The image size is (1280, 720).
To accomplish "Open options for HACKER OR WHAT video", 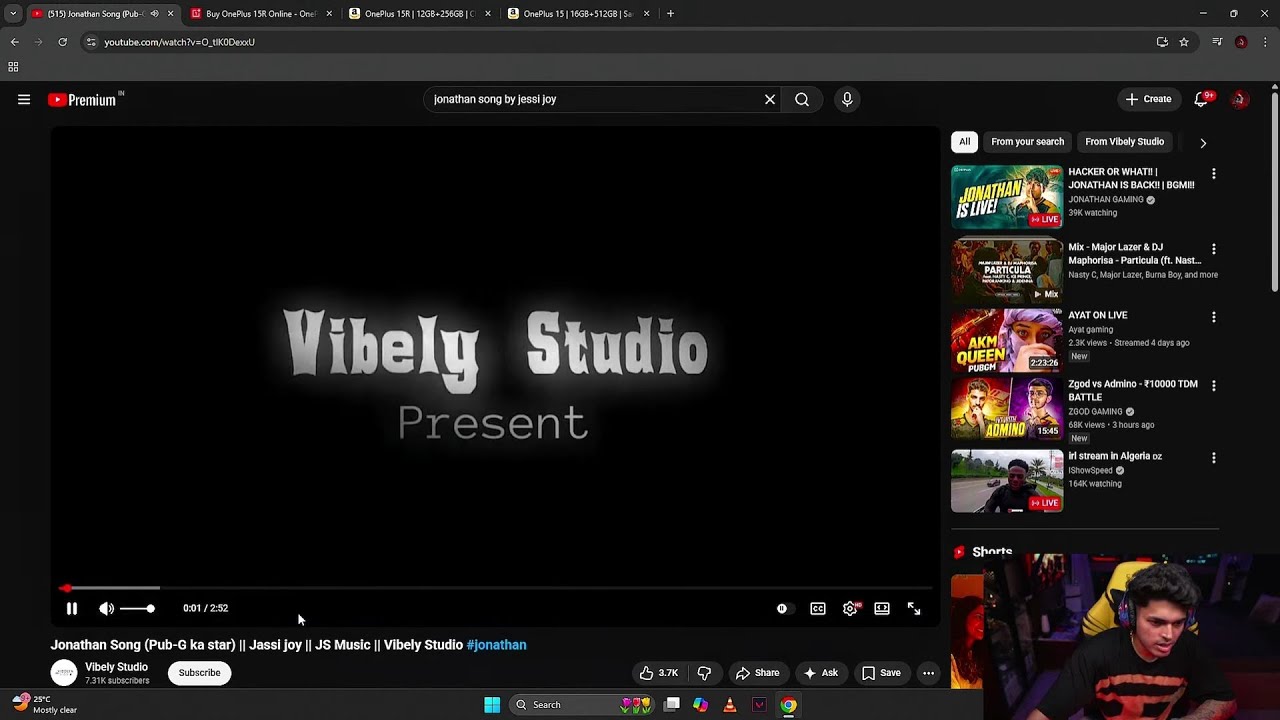I will click(1214, 174).
